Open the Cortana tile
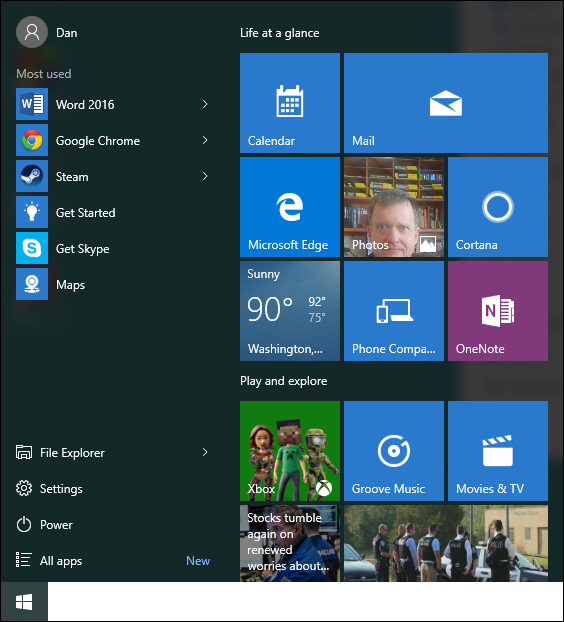564x622 pixels. pos(498,207)
